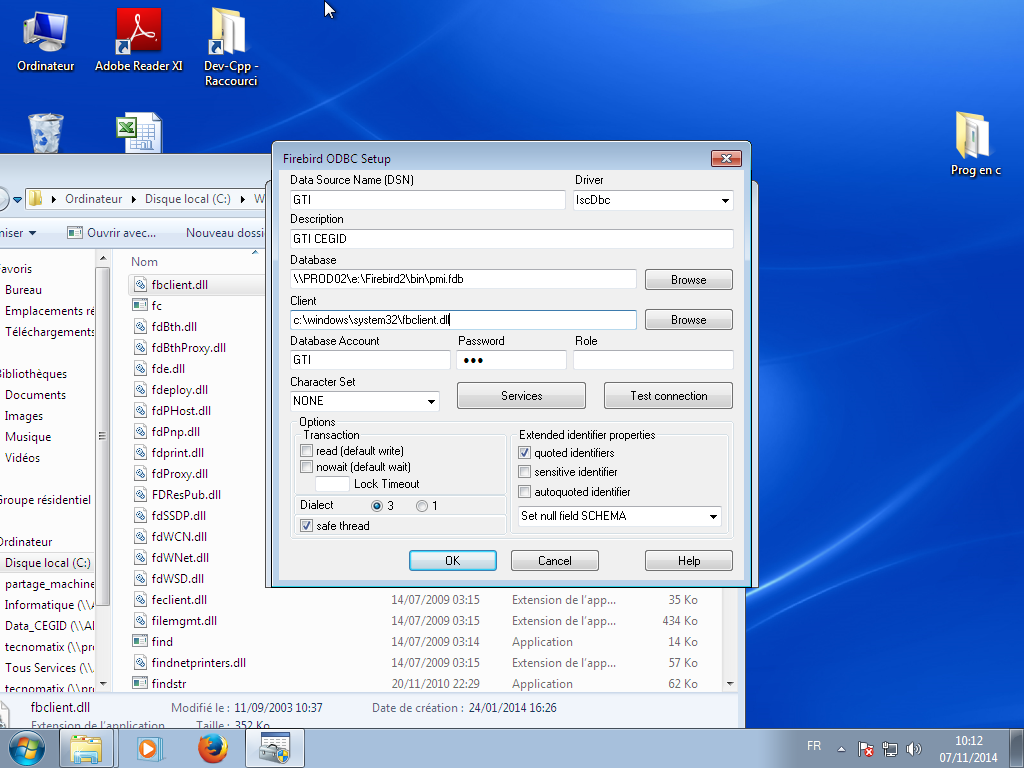Open the Driver IscDbc dropdown
The width and height of the screenshot is (1024, 768).
pos(725,200)
